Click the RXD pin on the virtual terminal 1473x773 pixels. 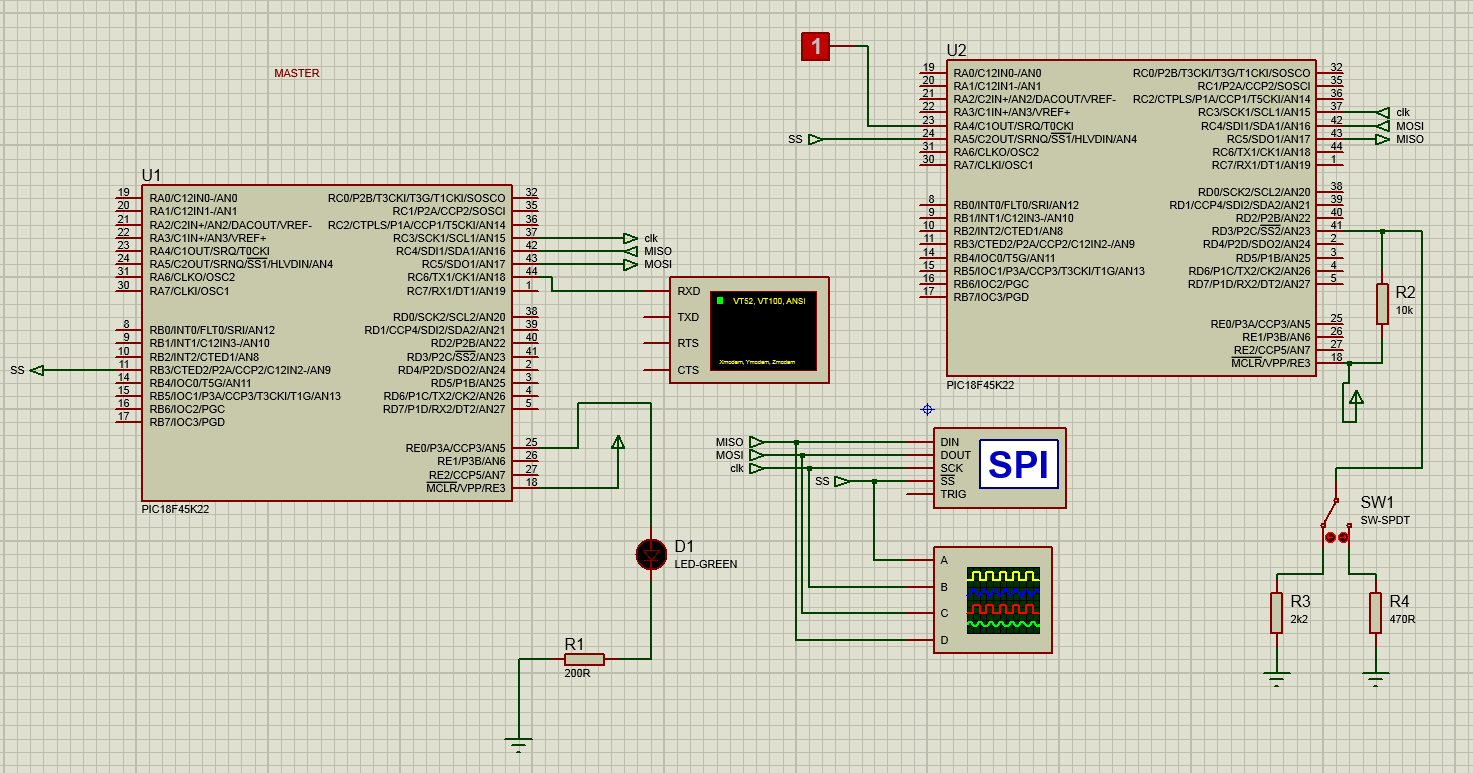coord(688,291)
